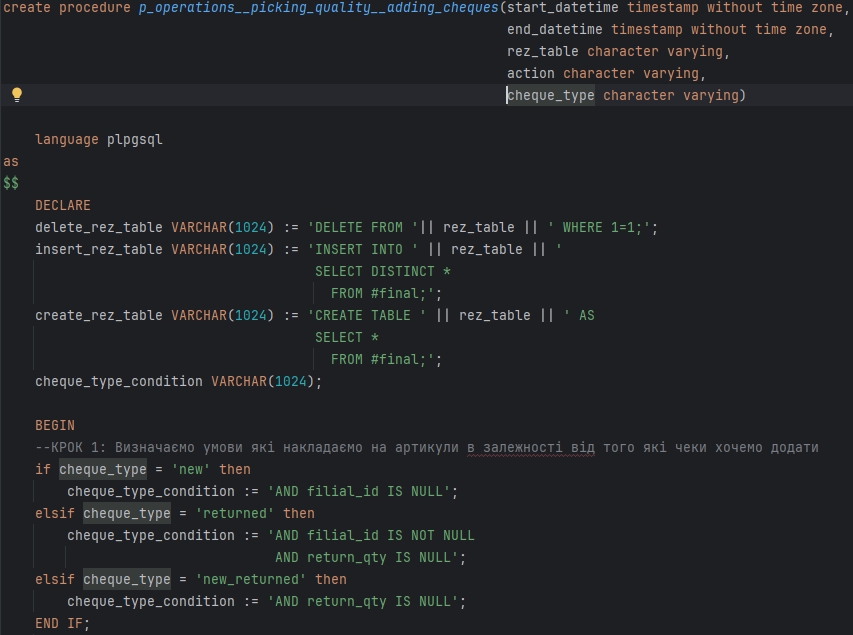Image resolution: width=853 pixels, height=635 pixels.
Task: Click 'language plpgsql' line
Action: pos(98,139)
